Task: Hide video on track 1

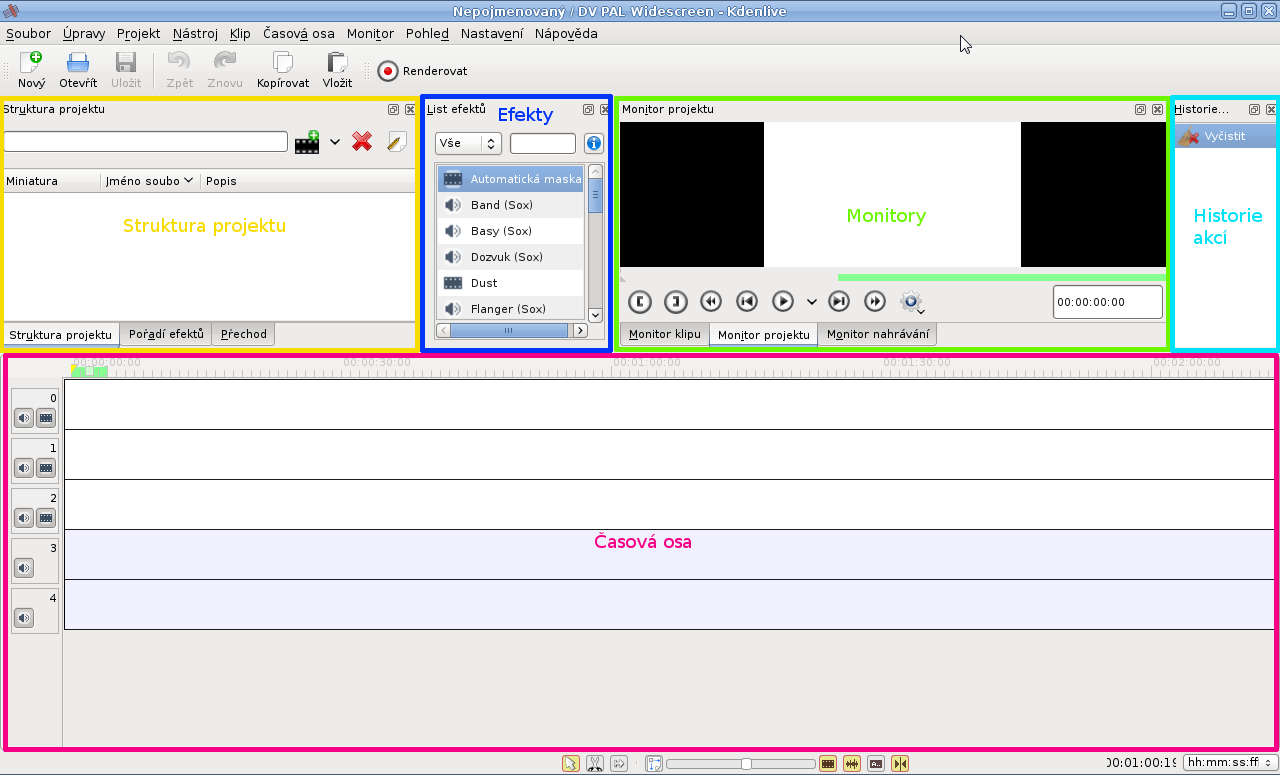Action: (46, 467)
